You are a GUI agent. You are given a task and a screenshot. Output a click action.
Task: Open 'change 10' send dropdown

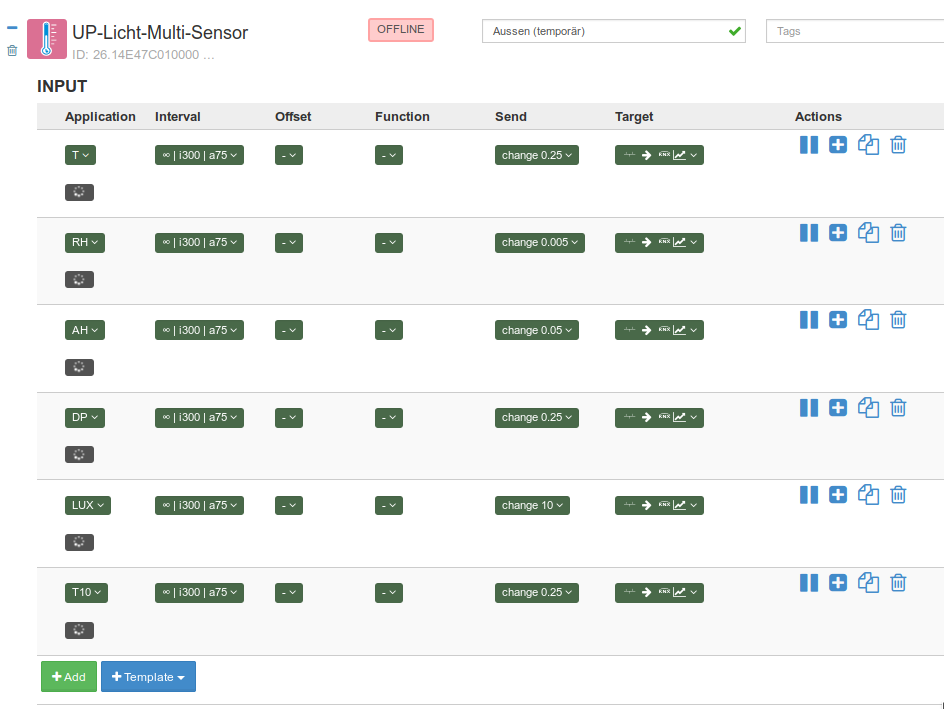point(532,505)
